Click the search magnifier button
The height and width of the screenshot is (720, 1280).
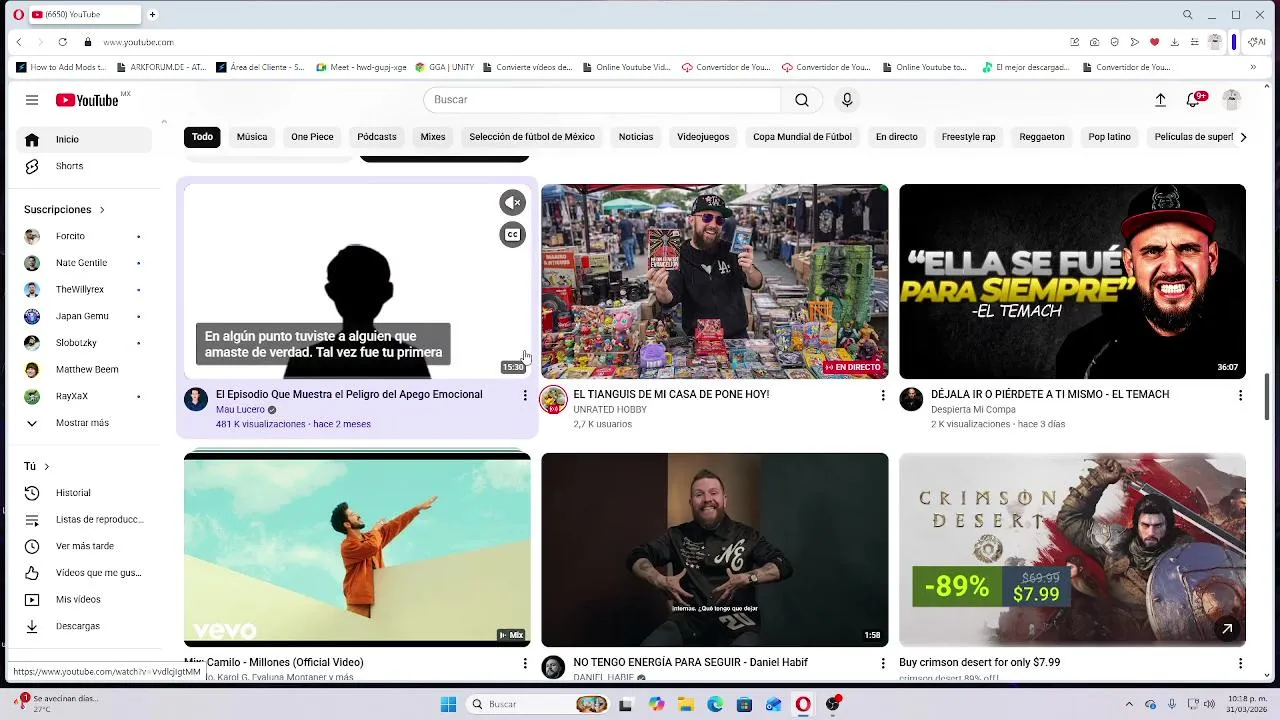click(x=802, y=100)
